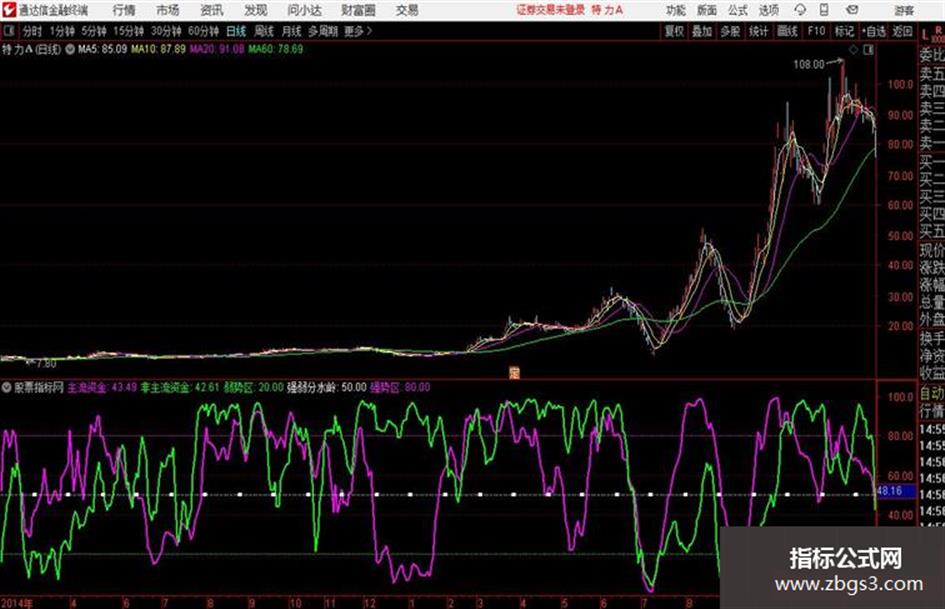Open the 交易 menu

pos(407,10)
